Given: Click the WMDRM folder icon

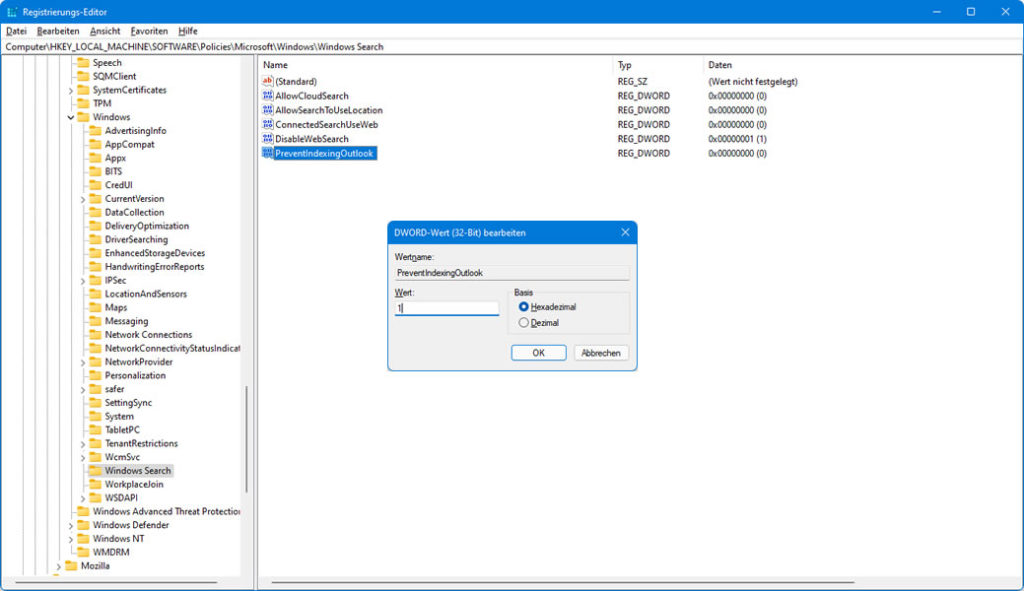Looking at the screenshot, I should 83,552.
